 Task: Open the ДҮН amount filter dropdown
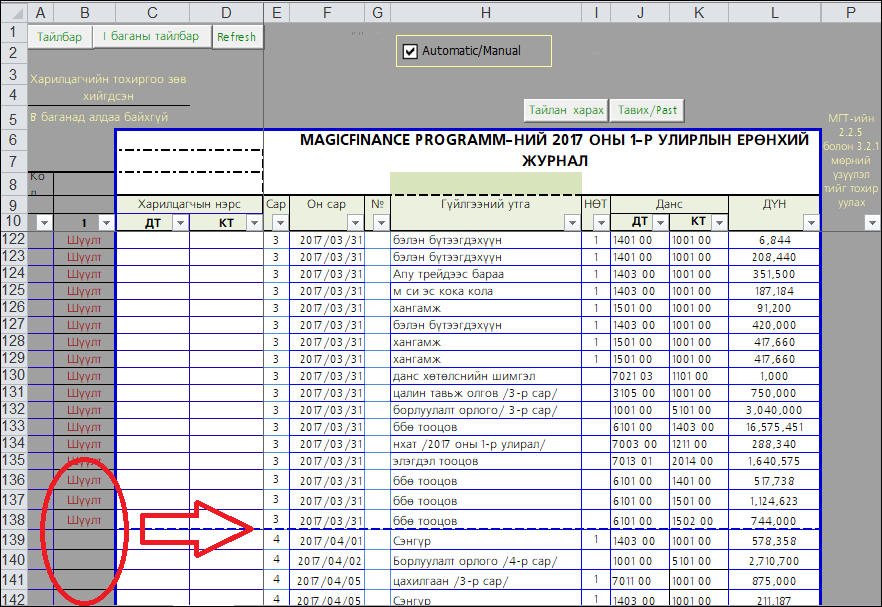[x=810, y=223]
